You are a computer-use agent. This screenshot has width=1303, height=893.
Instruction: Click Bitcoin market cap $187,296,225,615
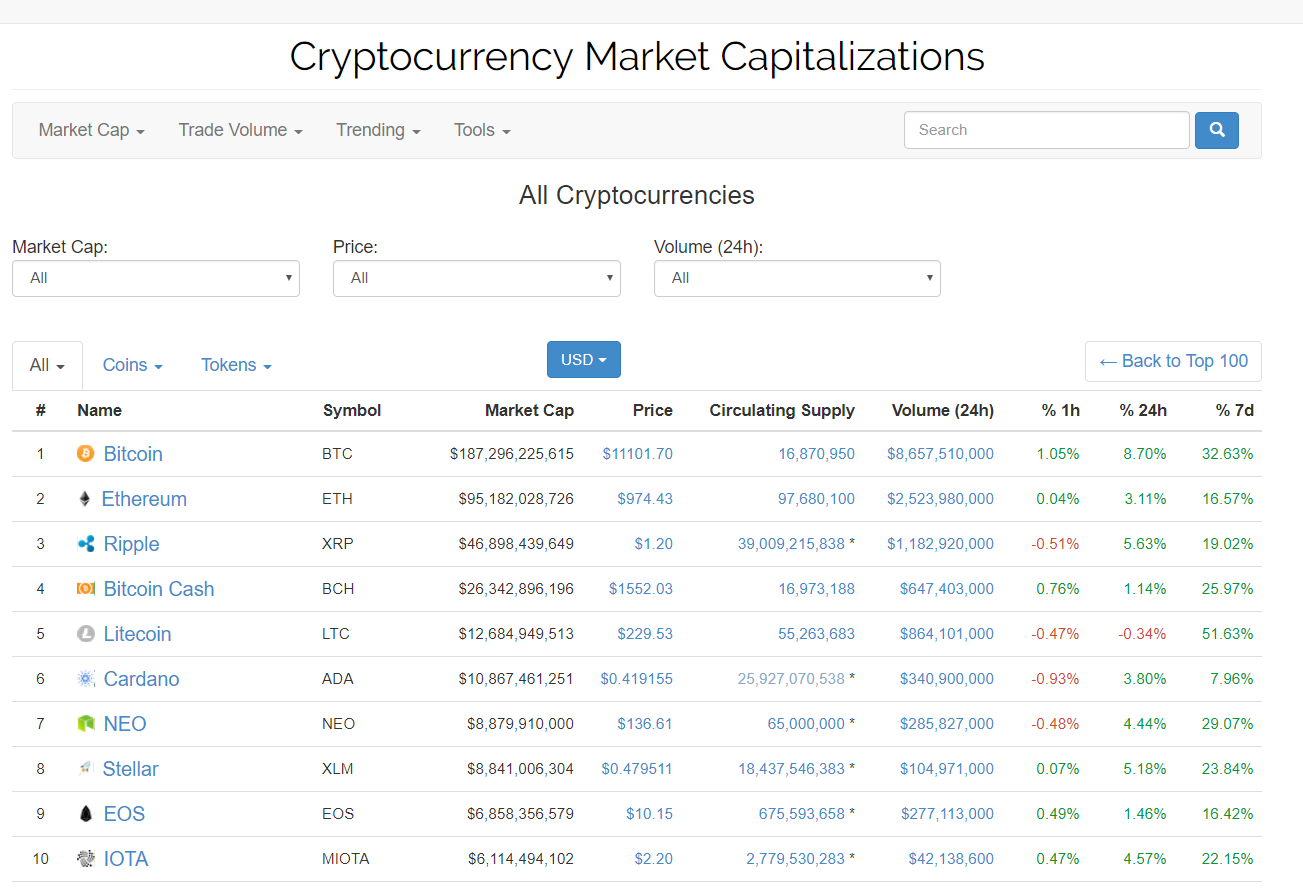pos(512,454)
